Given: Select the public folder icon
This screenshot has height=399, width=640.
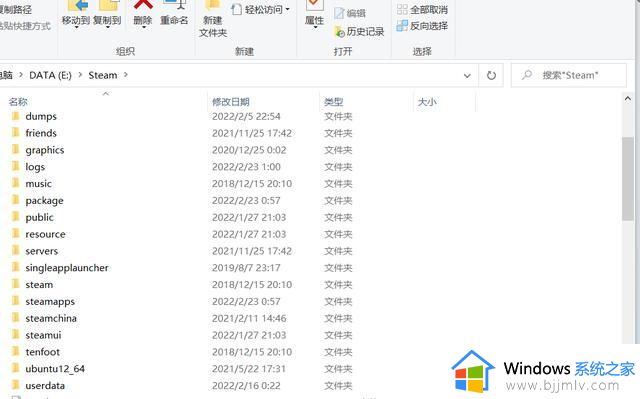Looking at the screenshot, I should 16,217.
